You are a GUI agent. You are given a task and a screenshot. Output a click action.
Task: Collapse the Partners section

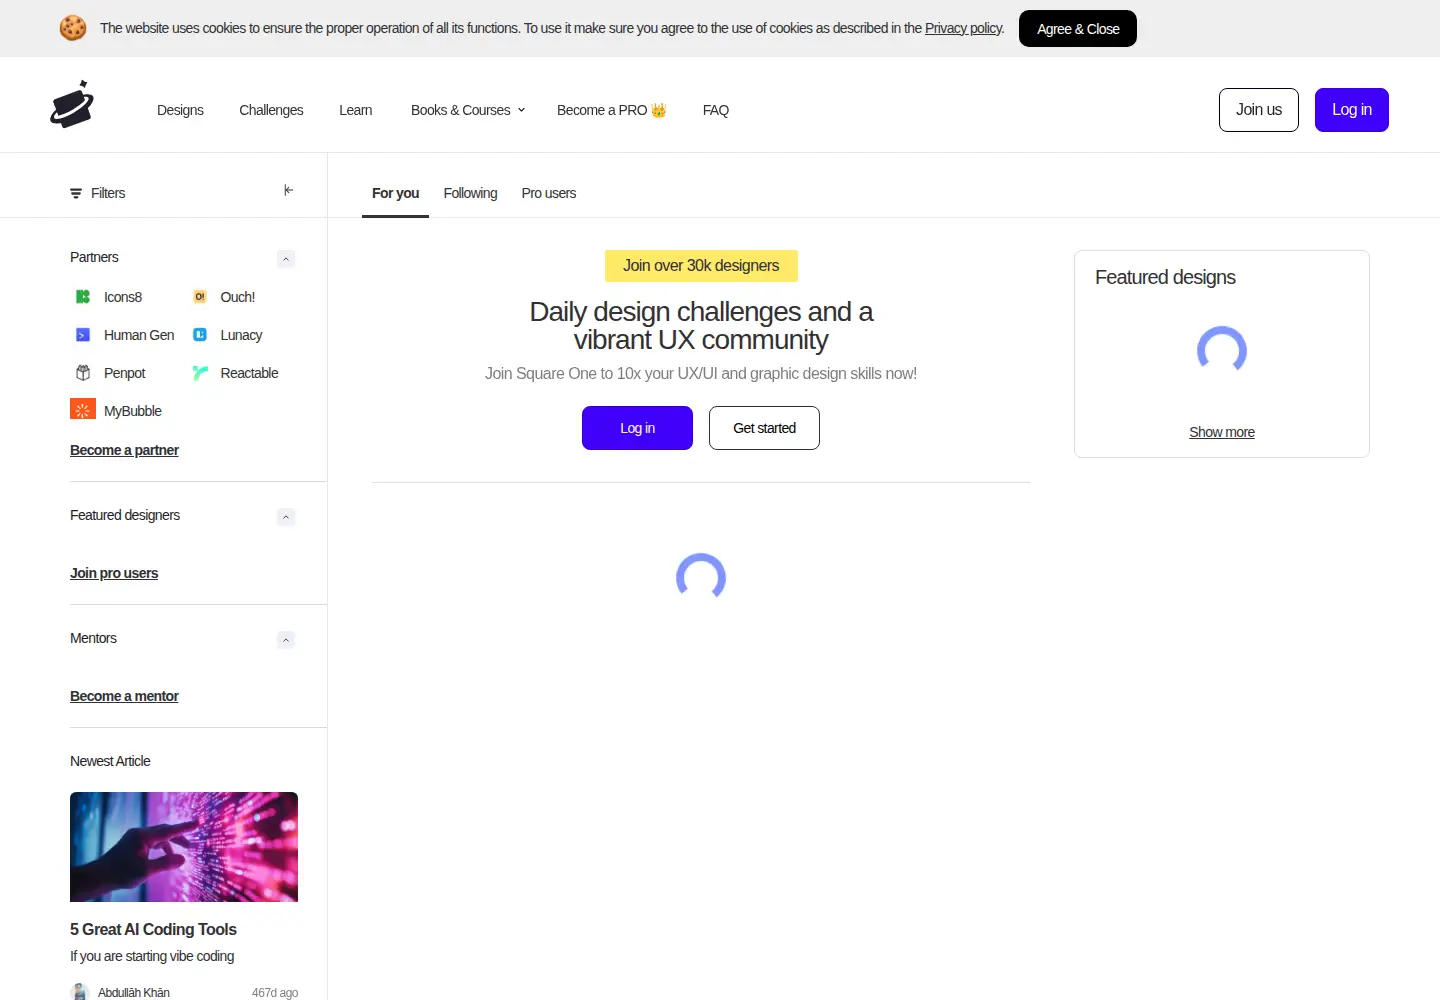tap(286, 259)
